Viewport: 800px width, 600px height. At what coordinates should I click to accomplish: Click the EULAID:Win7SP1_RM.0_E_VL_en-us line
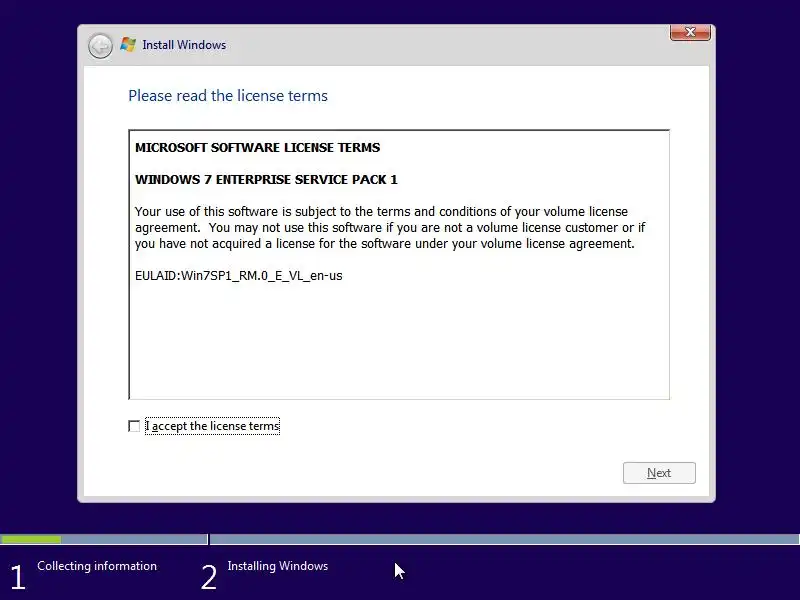(238, 276)
